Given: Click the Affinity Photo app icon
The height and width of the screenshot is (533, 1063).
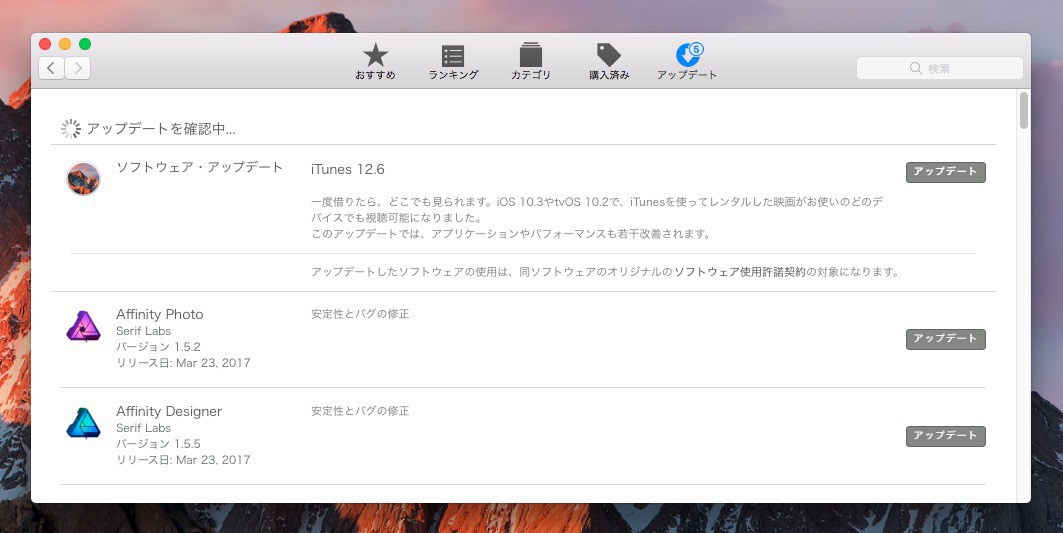Looking at the screenshot, I should click(x=83, y=326).
